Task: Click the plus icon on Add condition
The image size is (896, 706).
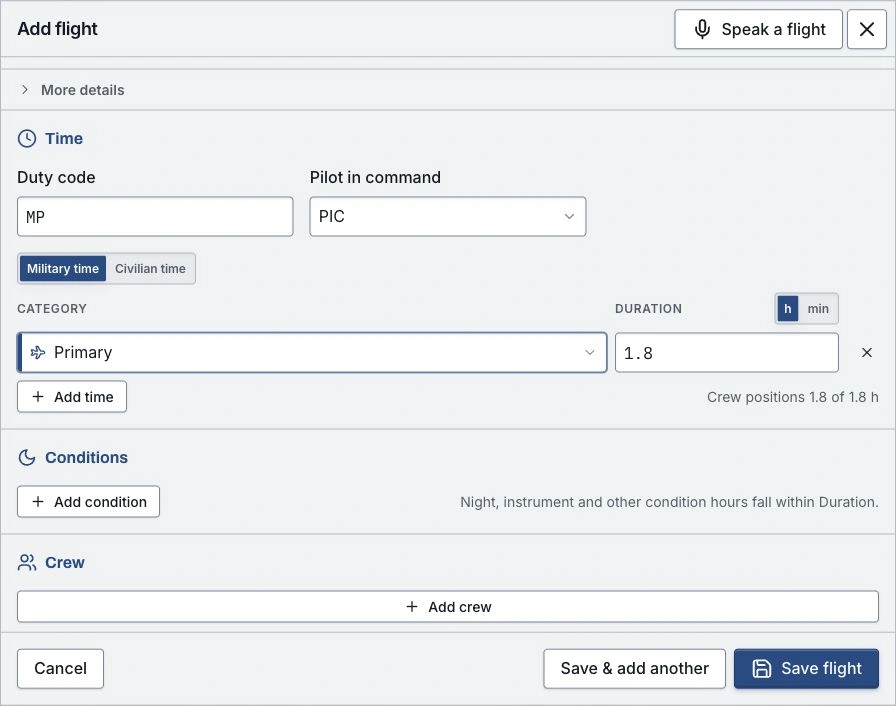Action: click(38, 502)
